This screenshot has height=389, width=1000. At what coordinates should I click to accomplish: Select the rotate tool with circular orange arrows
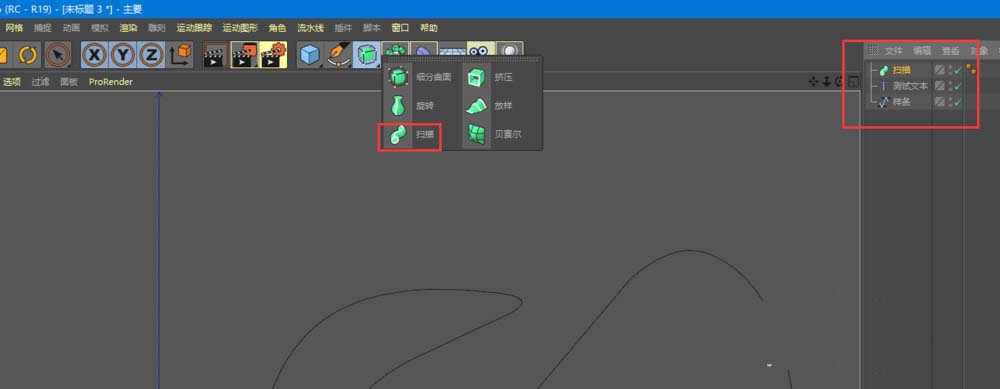(x=27, y=55)
